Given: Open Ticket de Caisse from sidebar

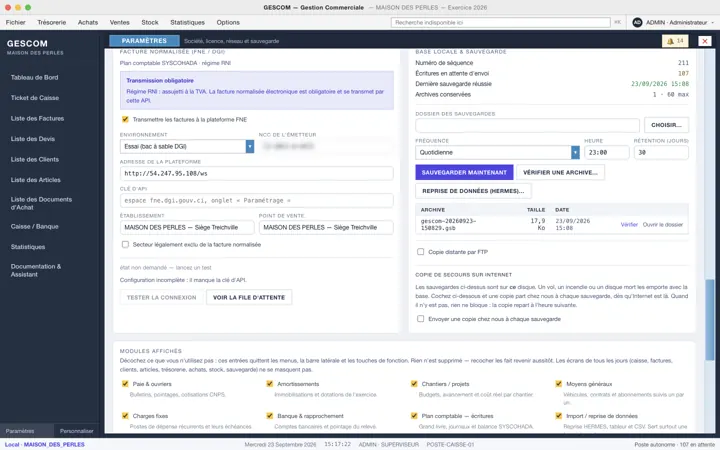Looking at the screenshot, I should (35, 98).
